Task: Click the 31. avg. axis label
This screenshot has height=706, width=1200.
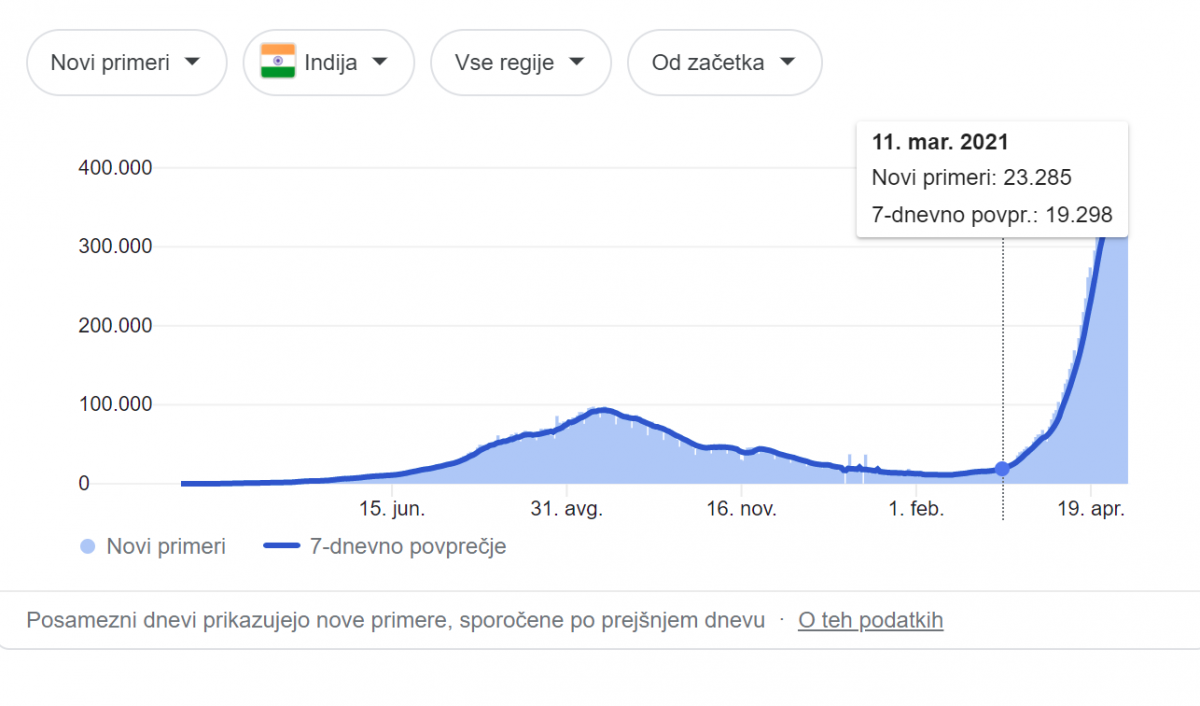Action: tap(566, 510)
